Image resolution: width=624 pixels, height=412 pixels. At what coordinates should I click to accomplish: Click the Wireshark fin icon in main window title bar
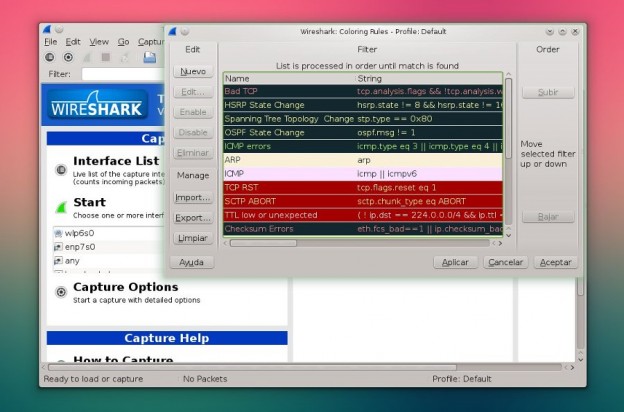click(47, 29)
